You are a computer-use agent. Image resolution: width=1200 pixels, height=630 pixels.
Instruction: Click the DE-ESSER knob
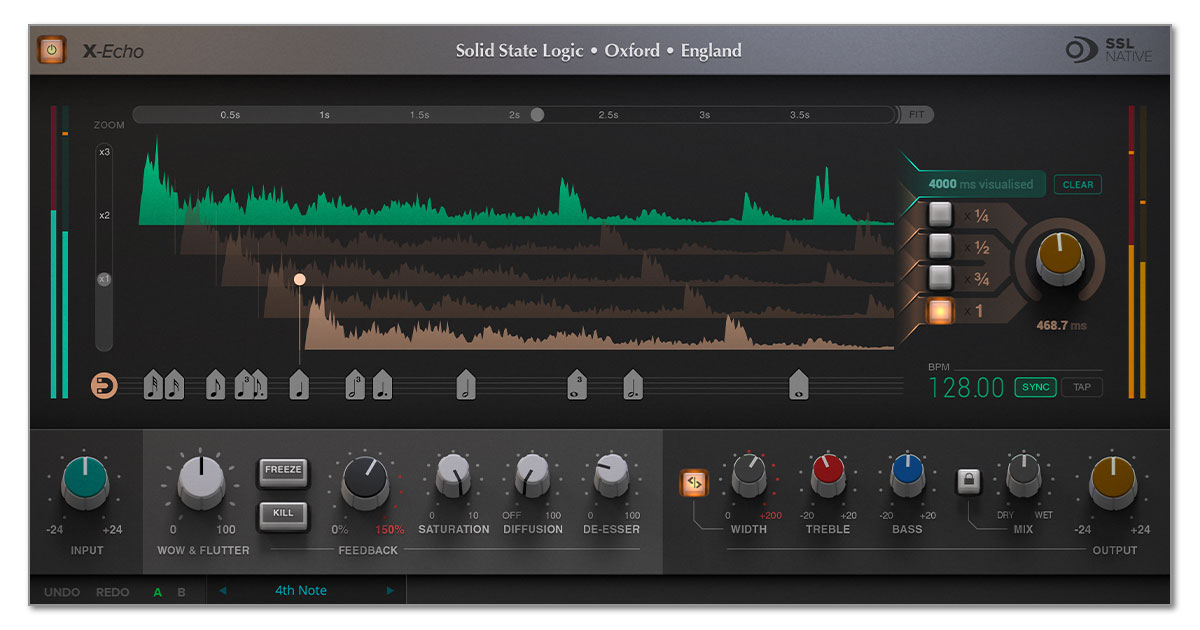(x=610, y=476)
